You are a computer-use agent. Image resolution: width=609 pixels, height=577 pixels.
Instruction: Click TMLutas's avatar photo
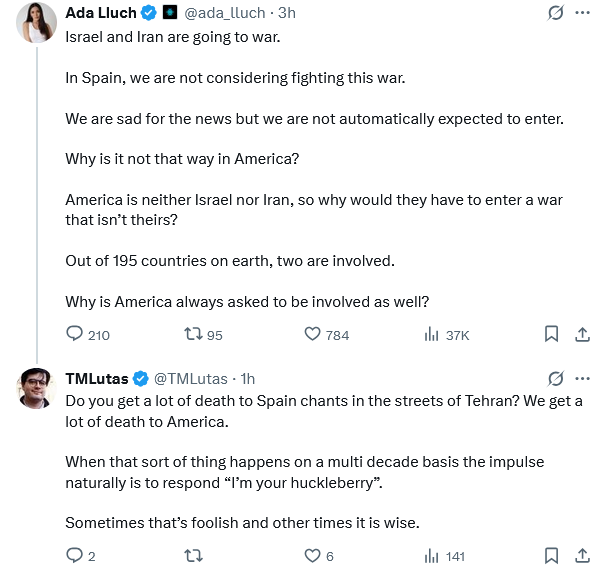click(x=37, y=387)
